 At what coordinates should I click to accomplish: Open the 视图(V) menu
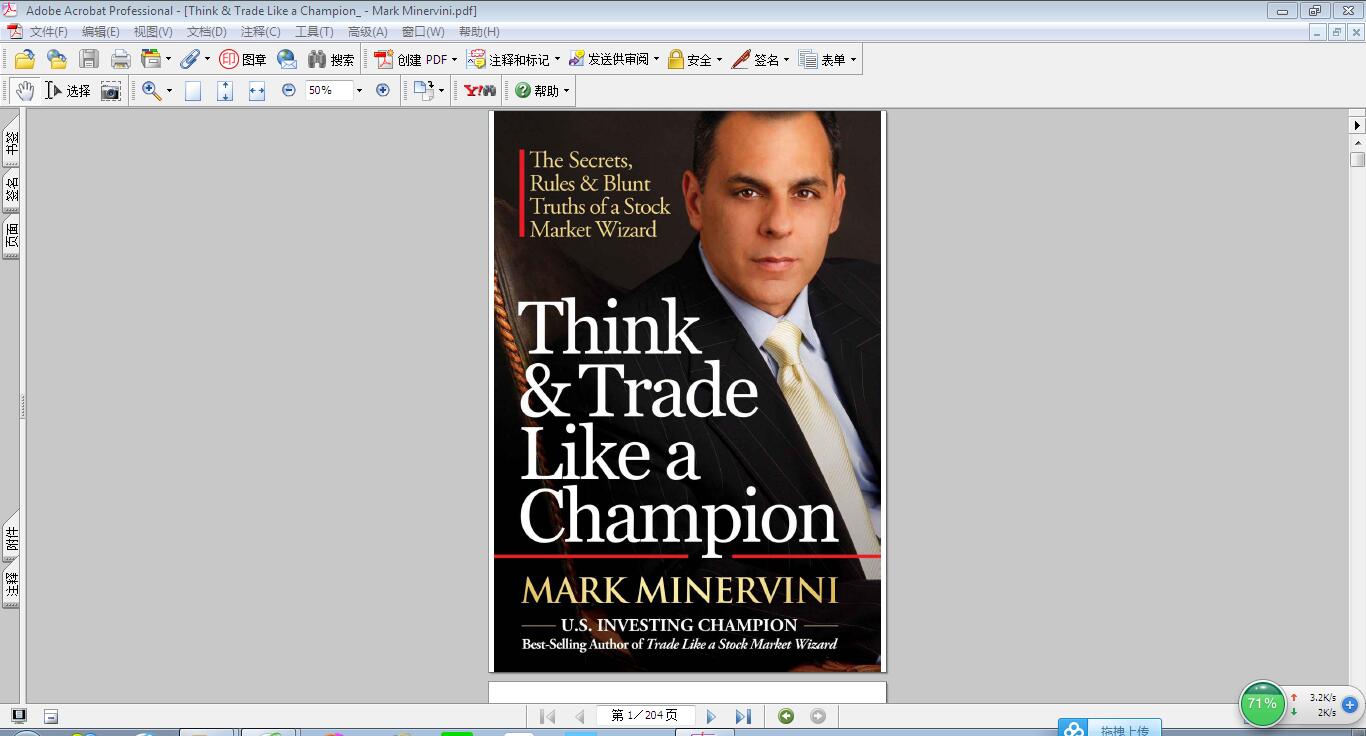click(x=153, y=32)
